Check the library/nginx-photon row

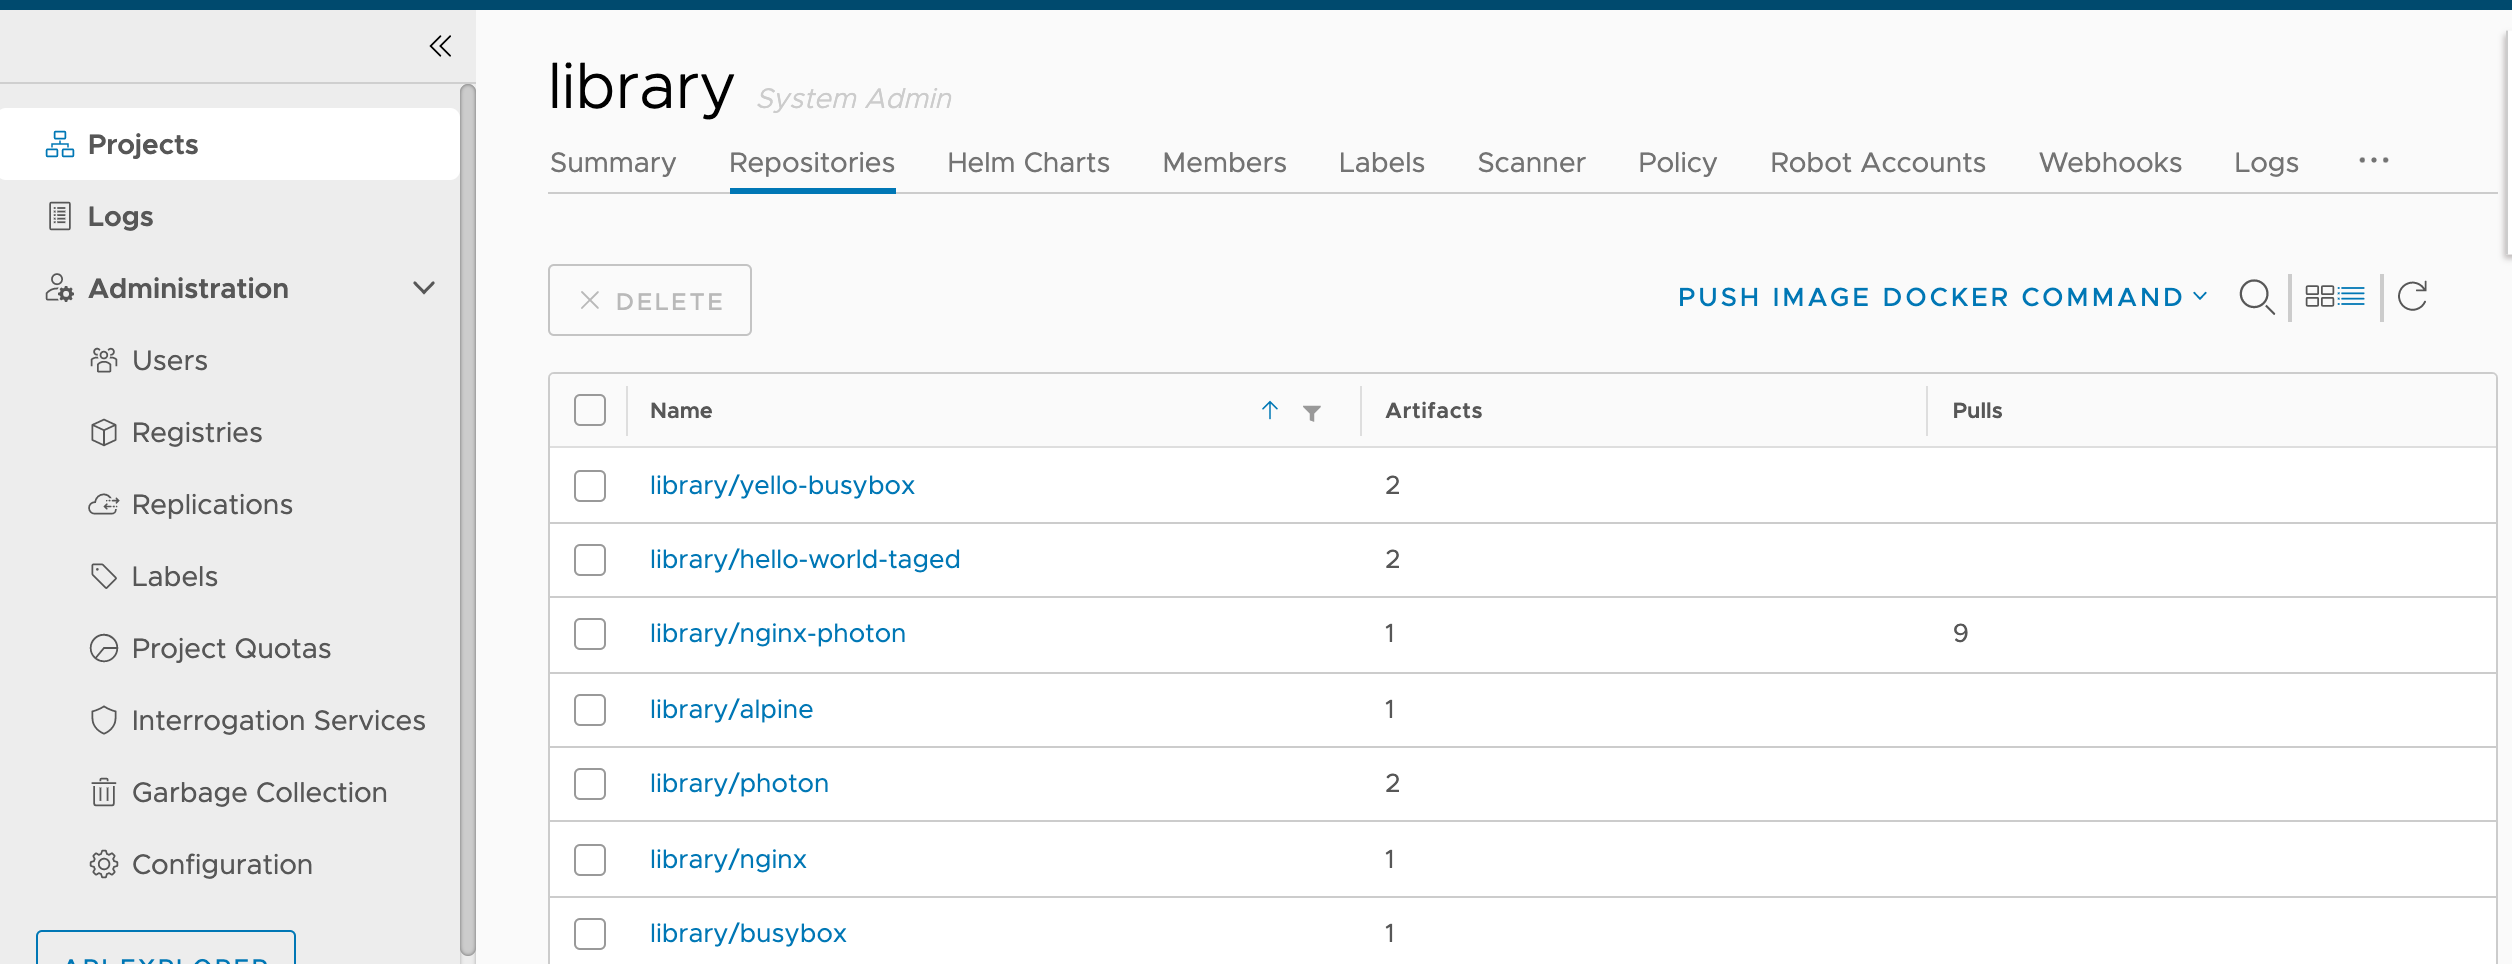point(590,634)
